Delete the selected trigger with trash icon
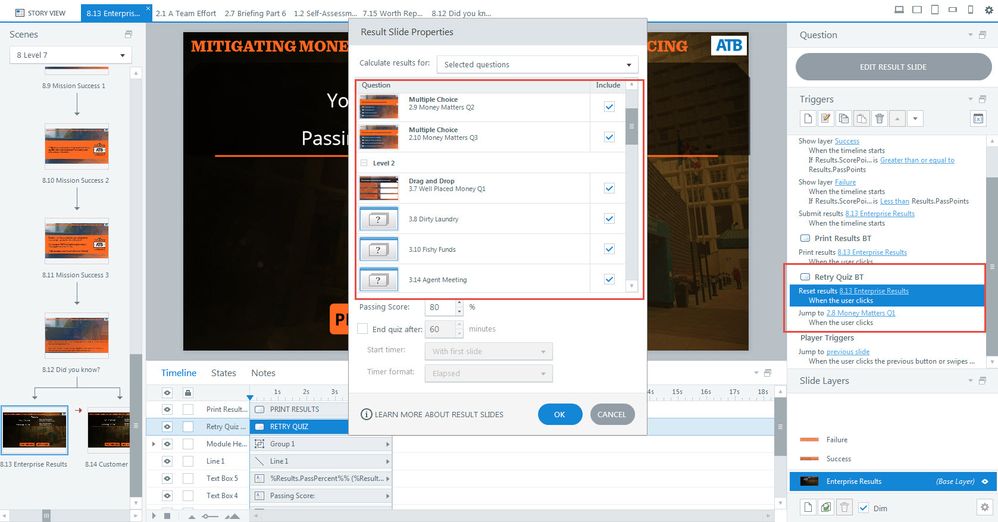 879,118
